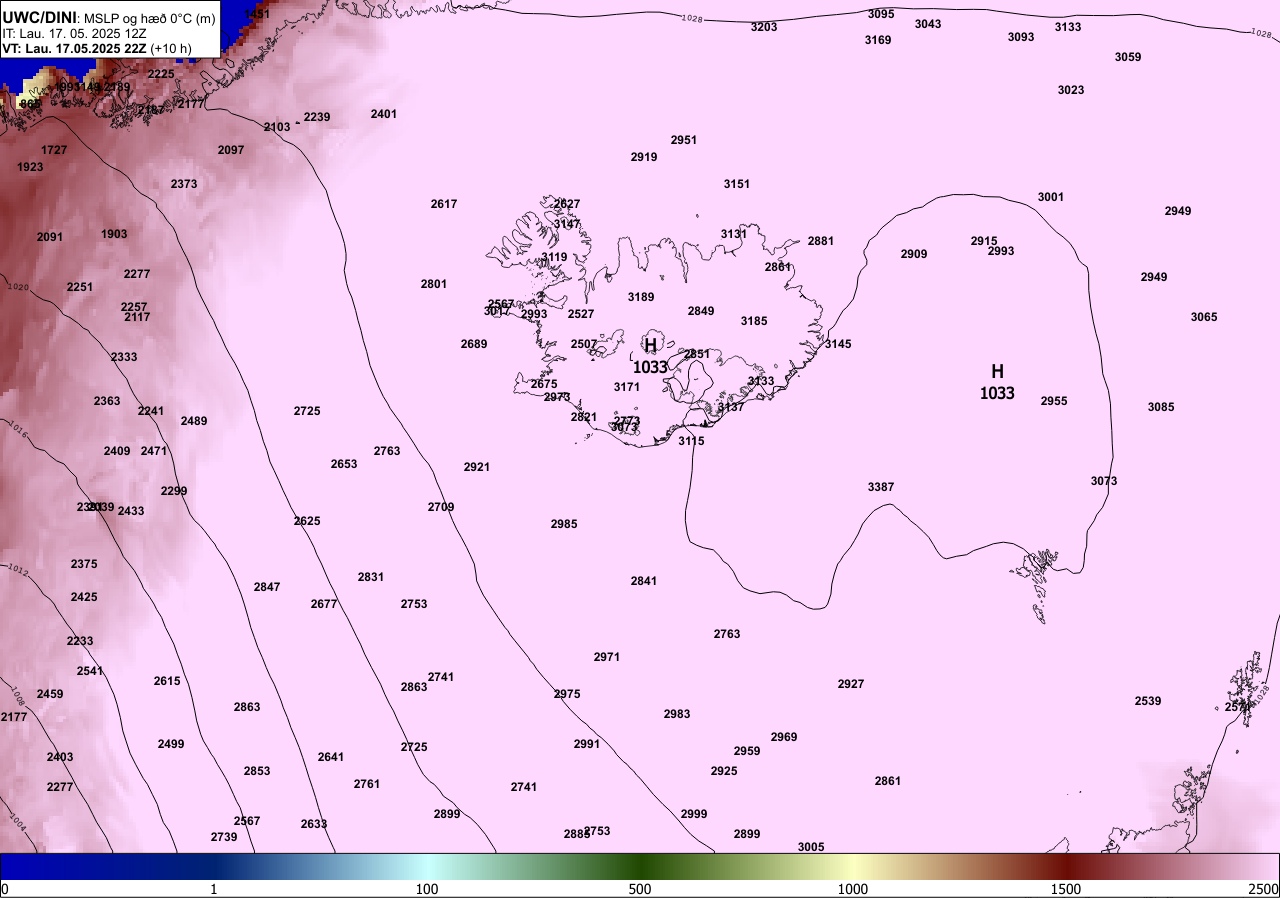Click the height value 2653
1280x898 pixels.
pyautogui.click(x=344, y=464)
